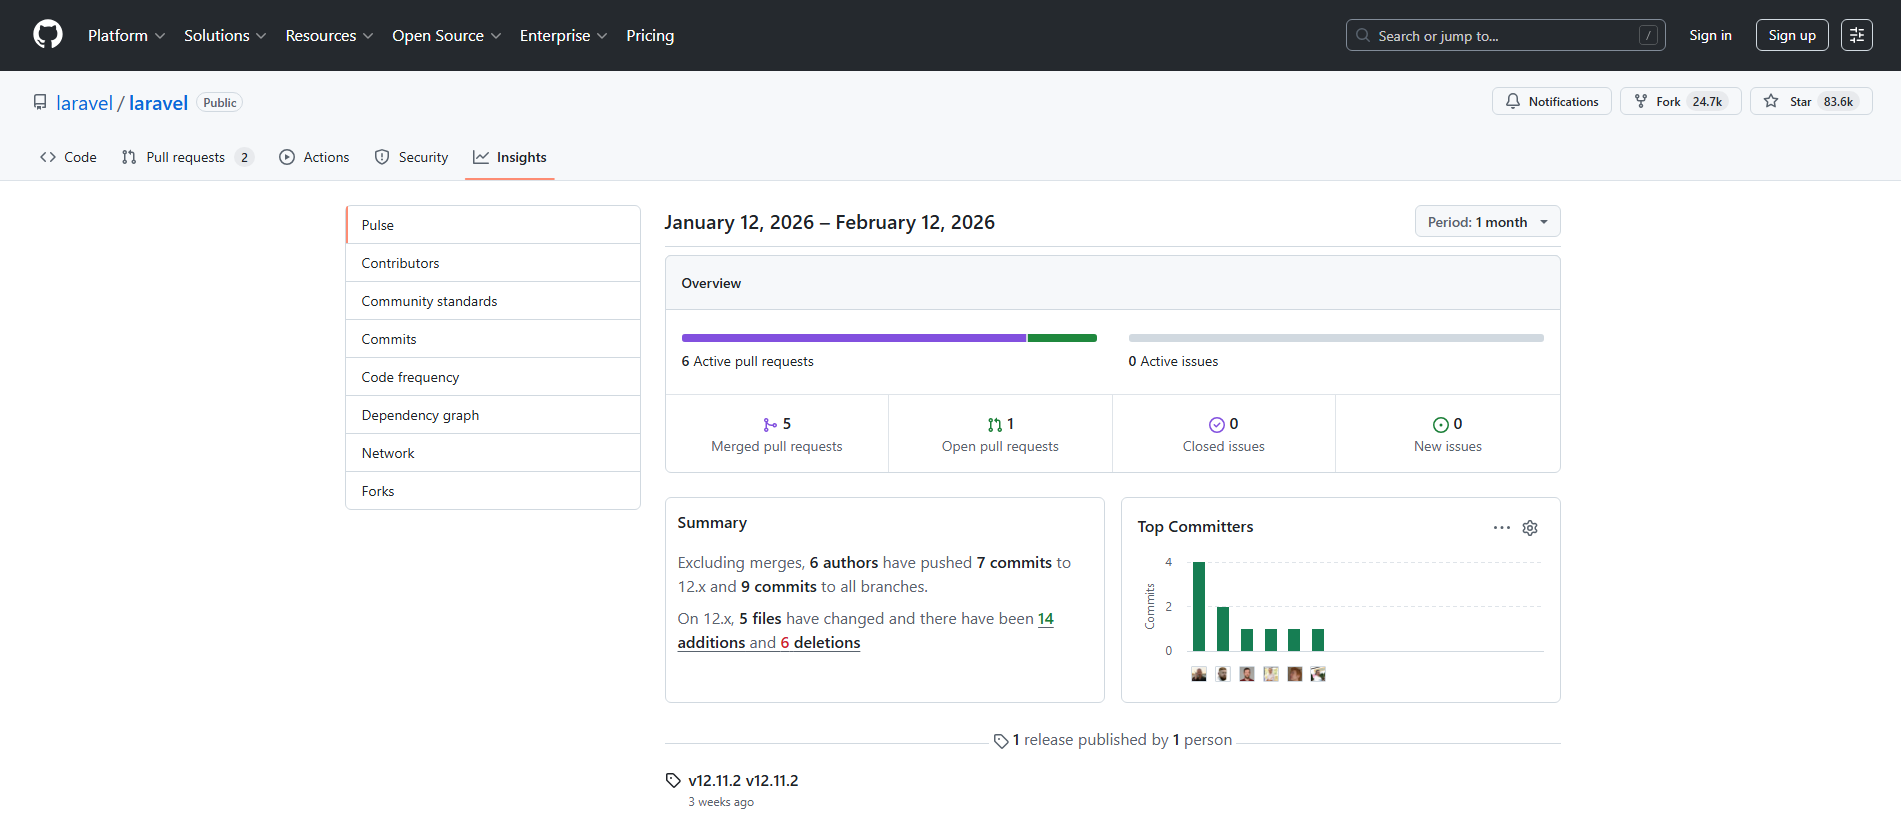Open Network in the sidebar
The image size is (1901, 822).
pos(493,453)
